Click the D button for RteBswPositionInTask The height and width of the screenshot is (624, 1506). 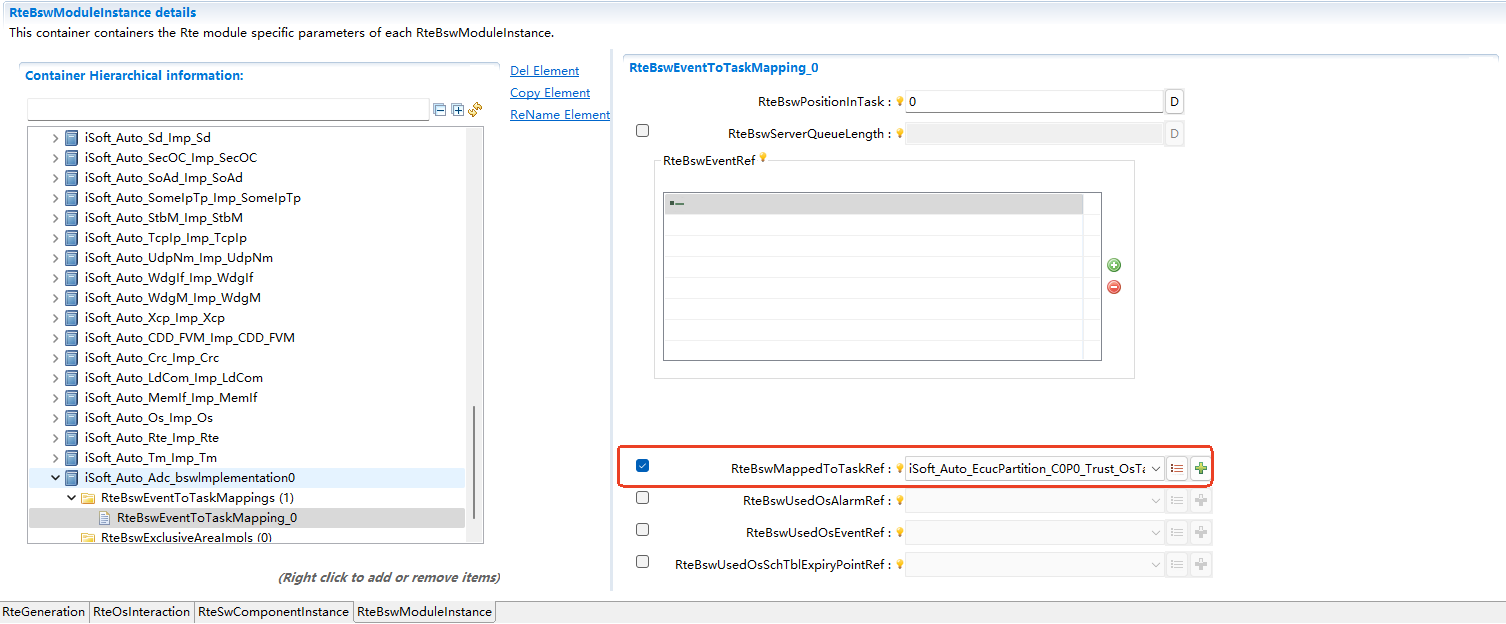click(x=1174, y=102)
